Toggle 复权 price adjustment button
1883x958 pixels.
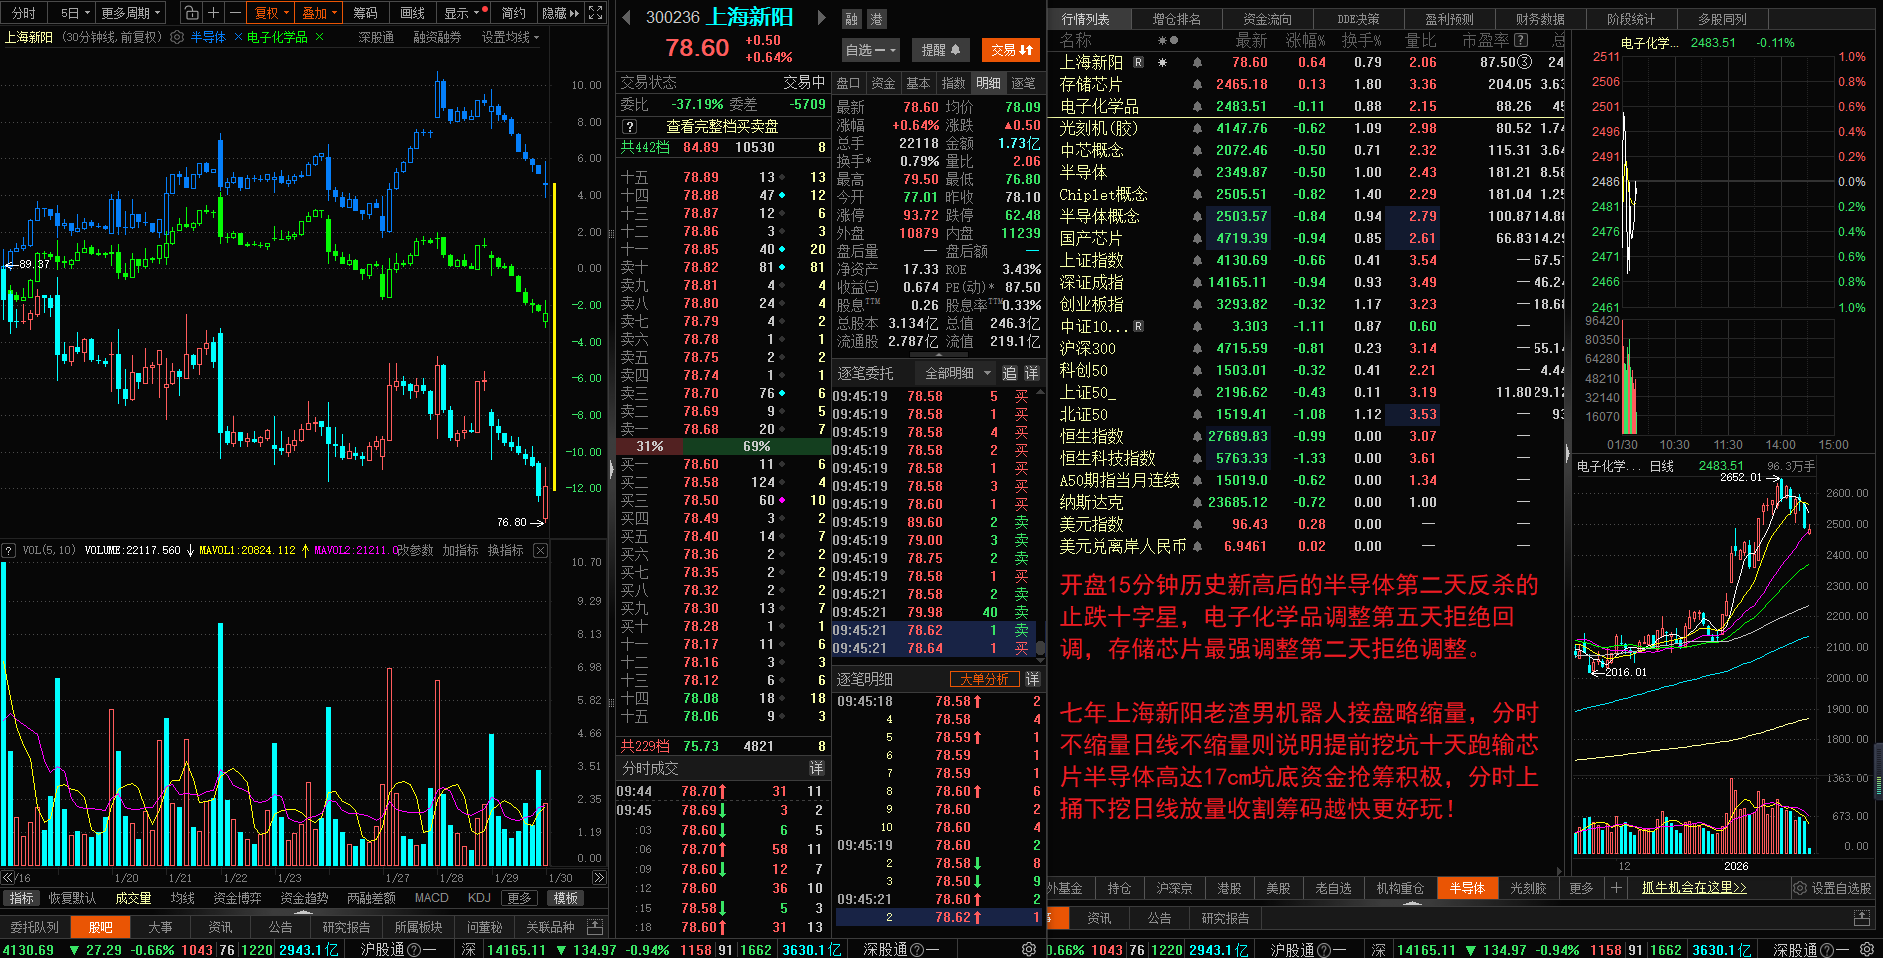tap(271, 13)
